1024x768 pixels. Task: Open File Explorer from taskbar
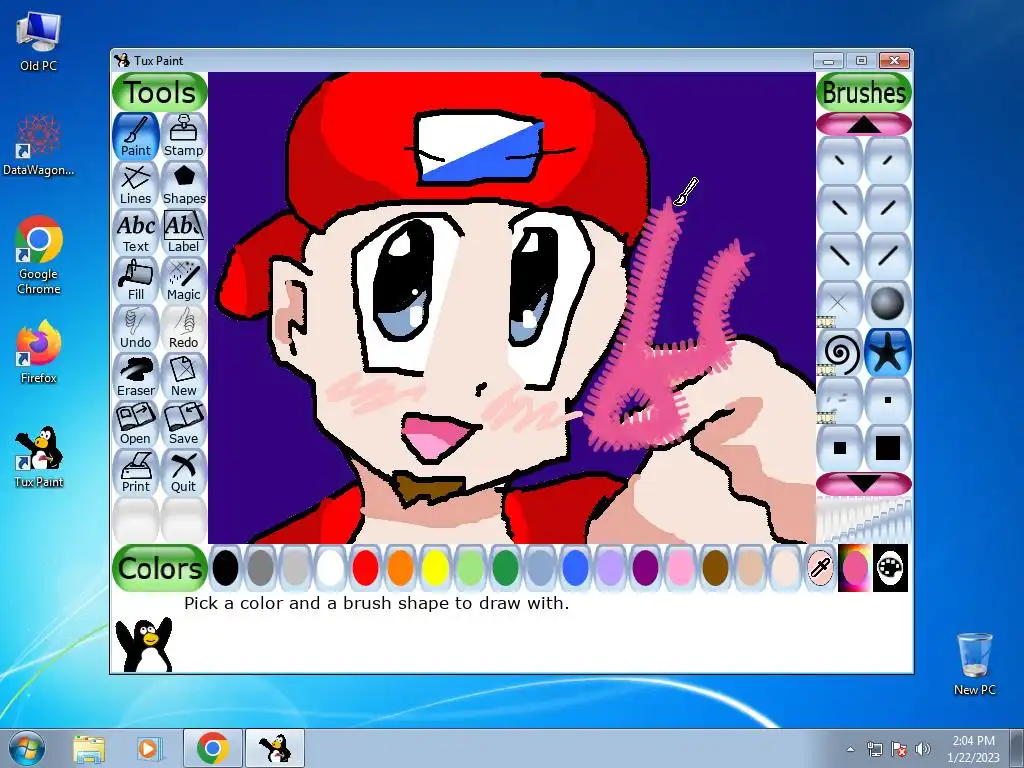click(89, 748)
